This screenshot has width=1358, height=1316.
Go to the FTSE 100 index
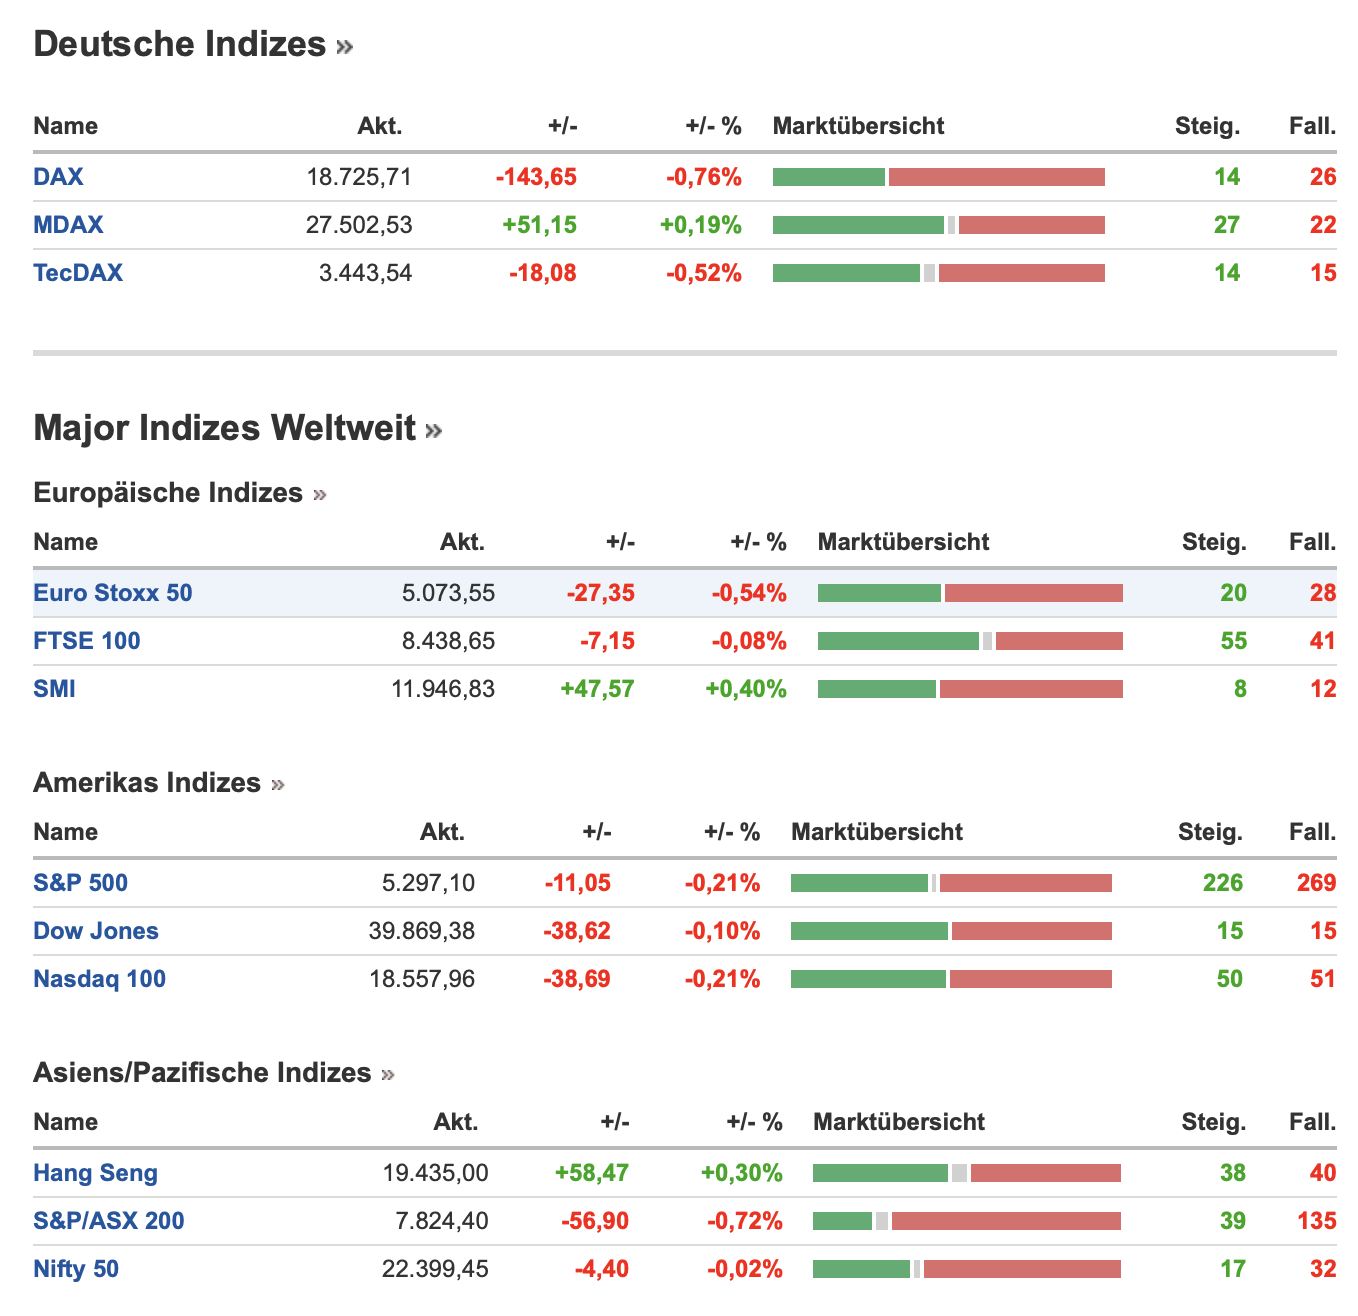[x=87, y=641]
